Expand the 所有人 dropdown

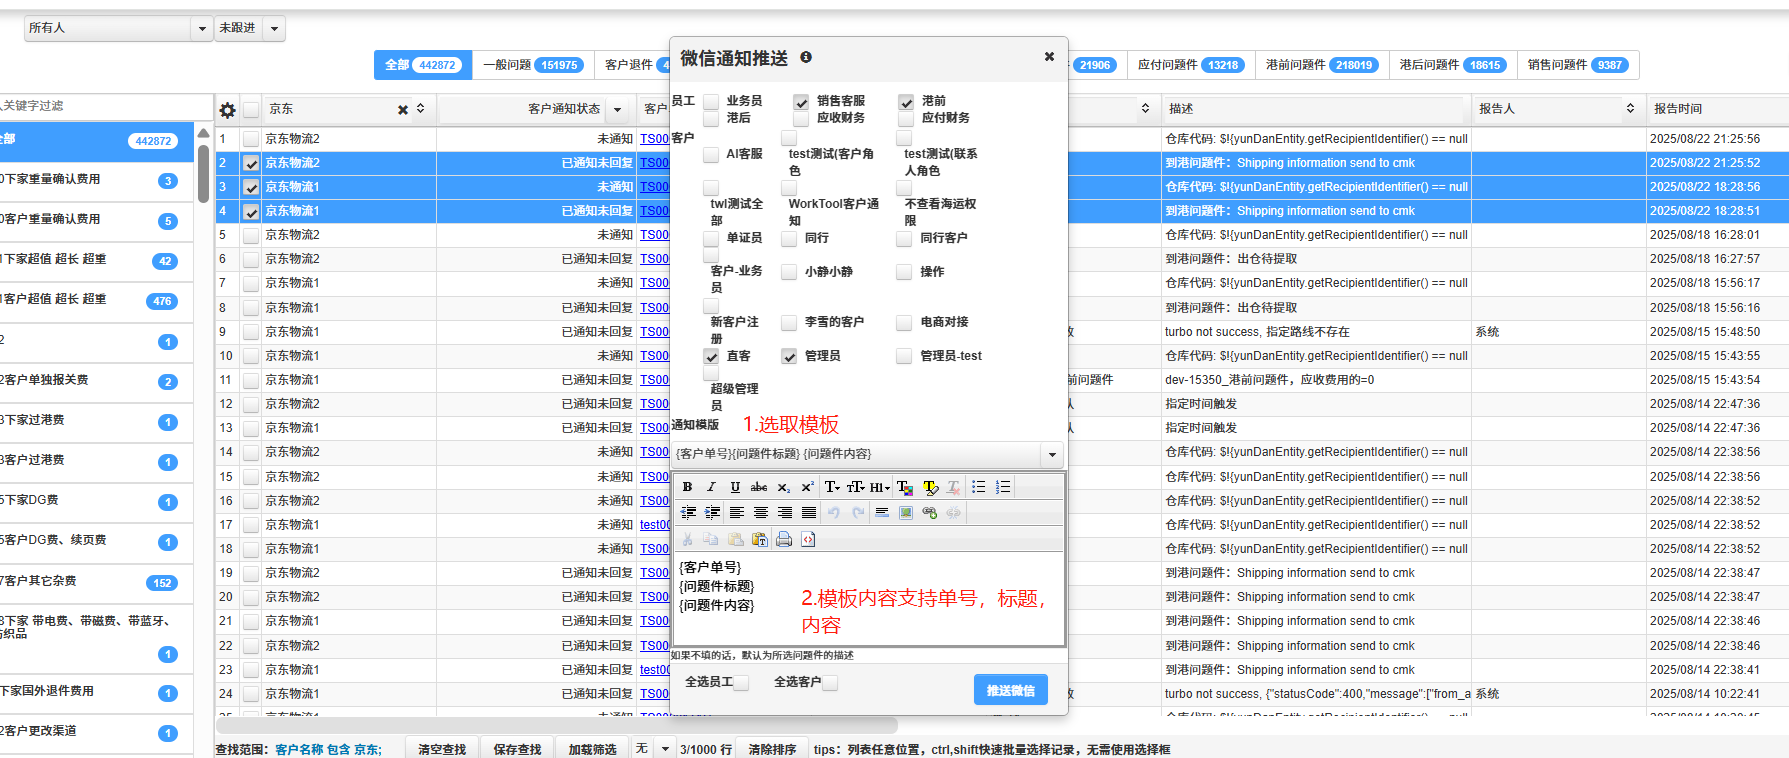click(201, 28)
